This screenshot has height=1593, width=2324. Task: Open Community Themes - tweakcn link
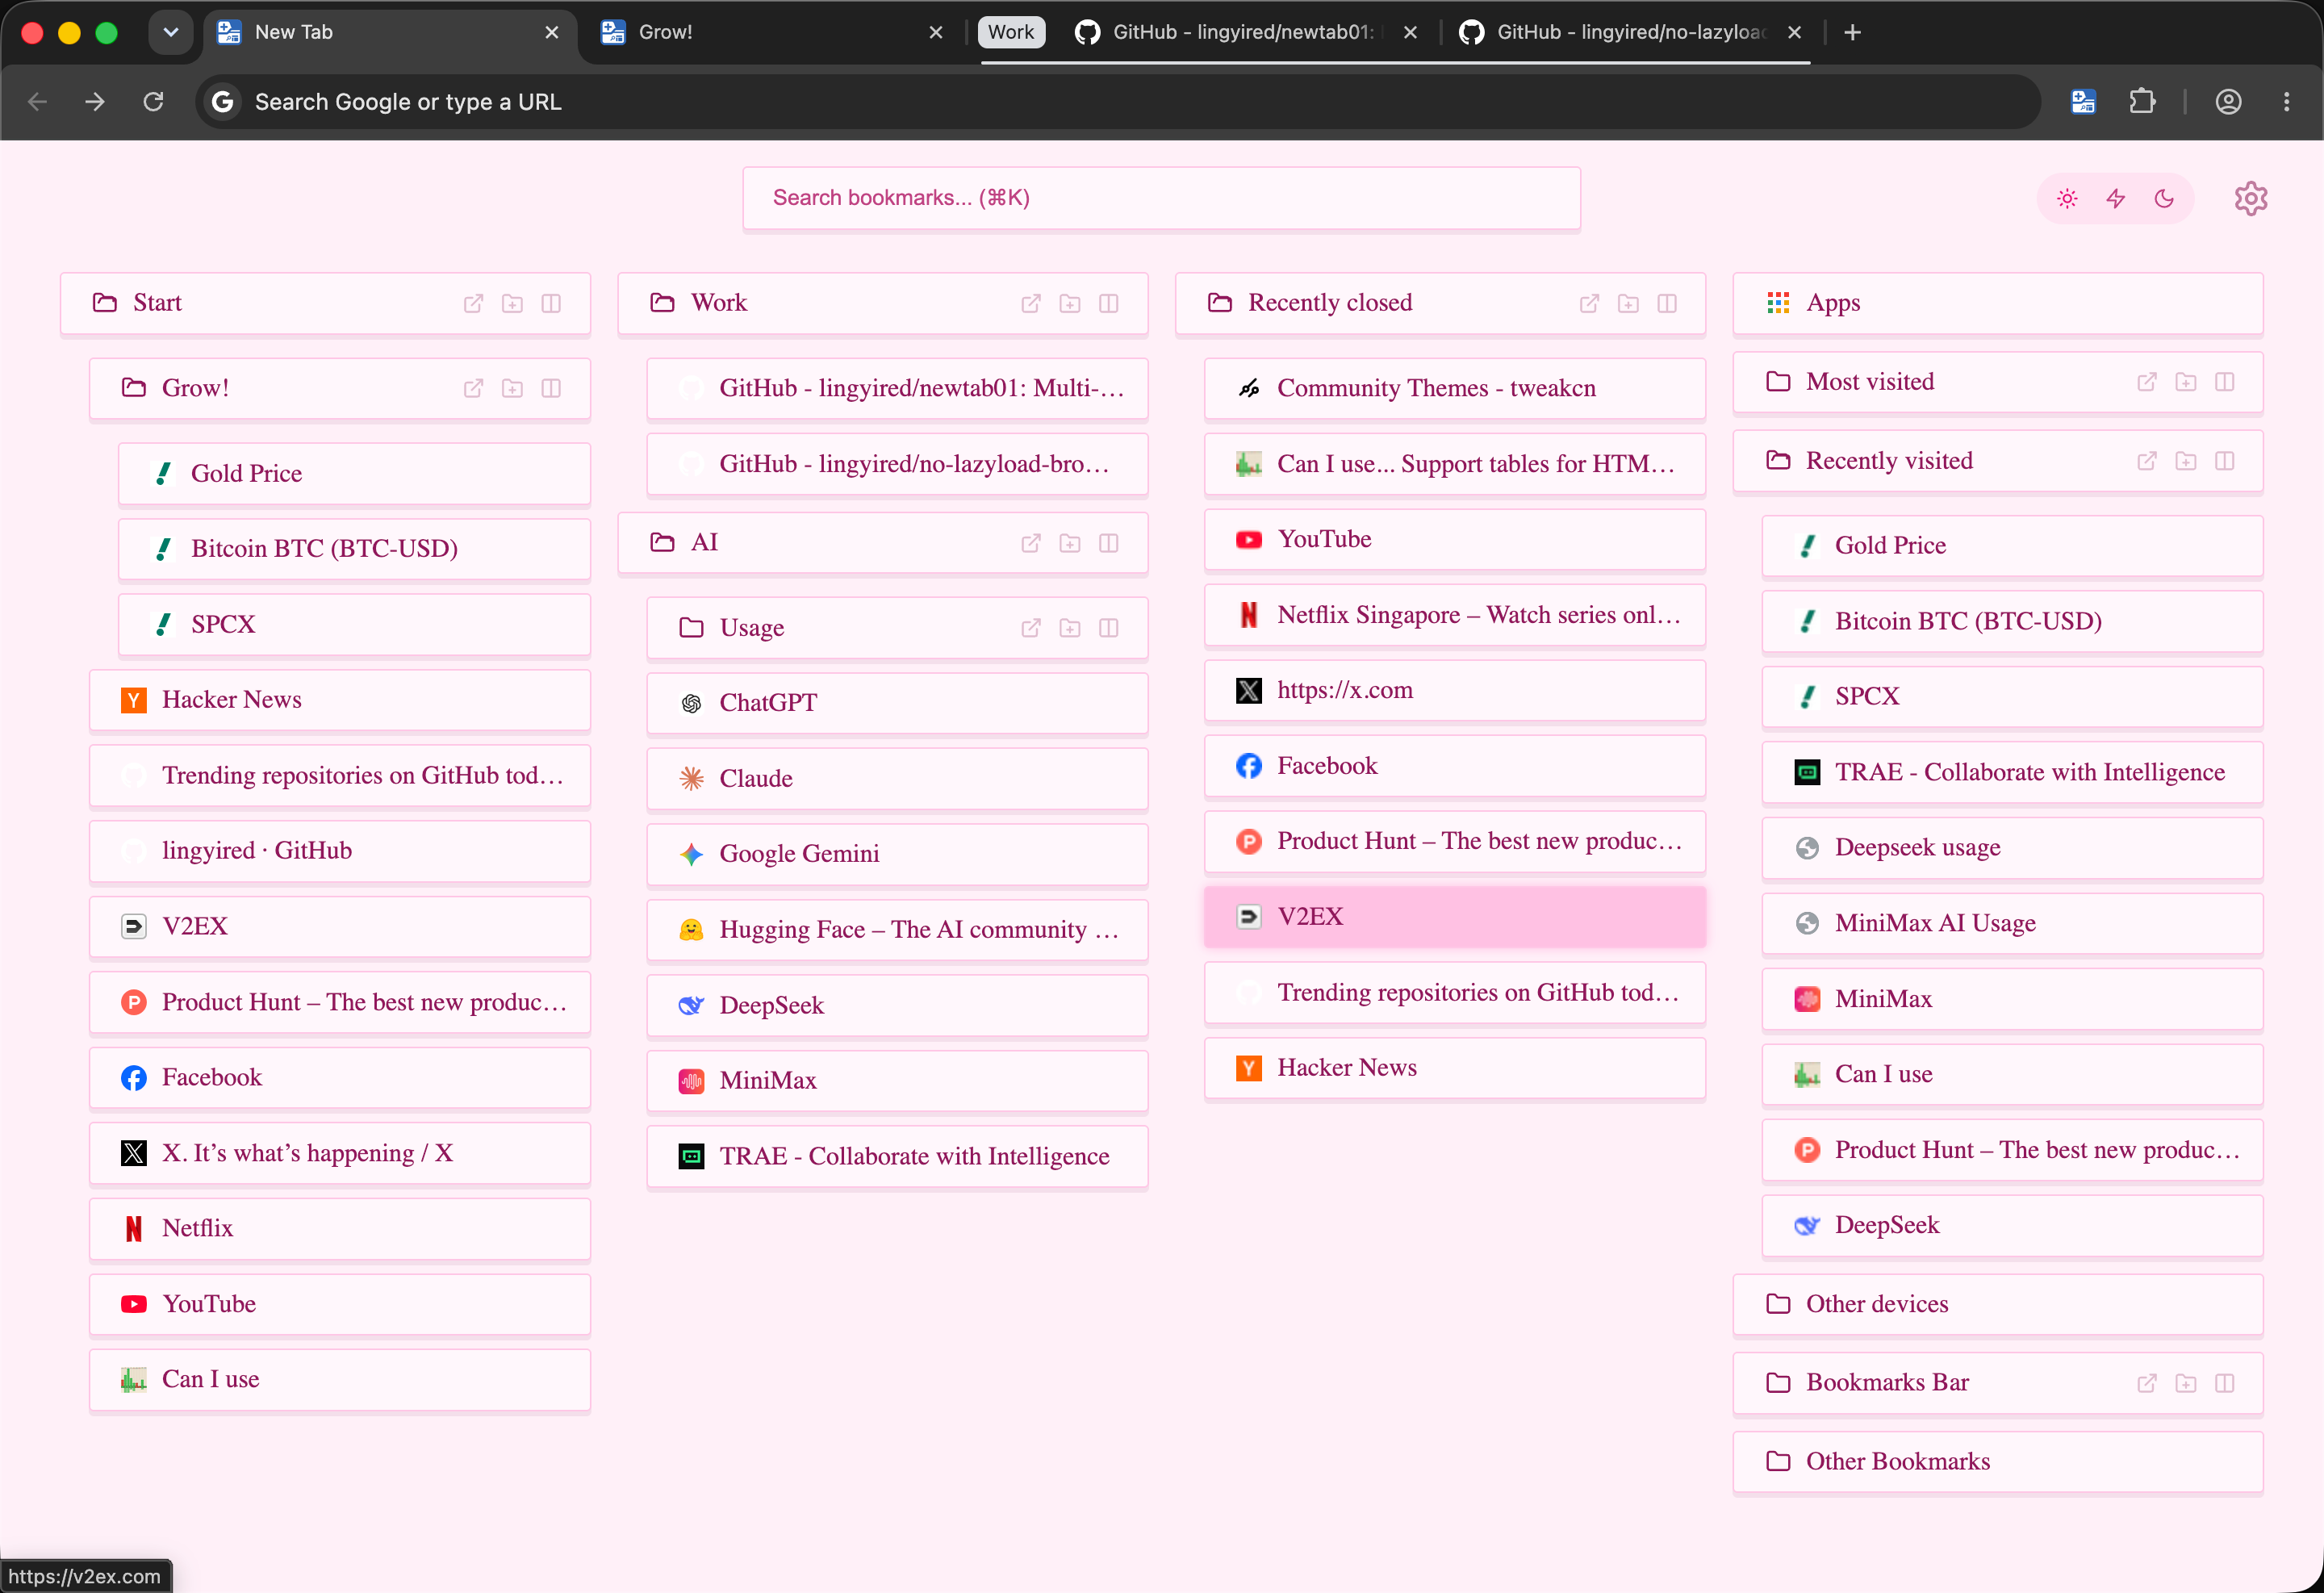point(1455,388)
